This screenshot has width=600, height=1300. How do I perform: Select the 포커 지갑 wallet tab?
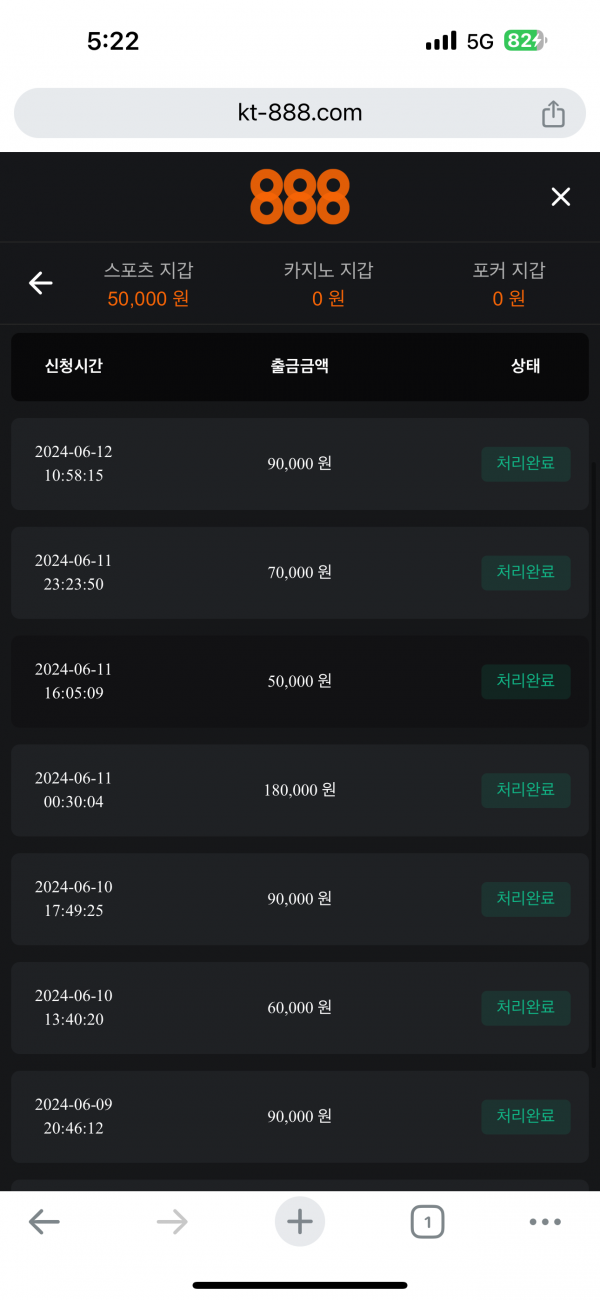click(x=509, y=284)
